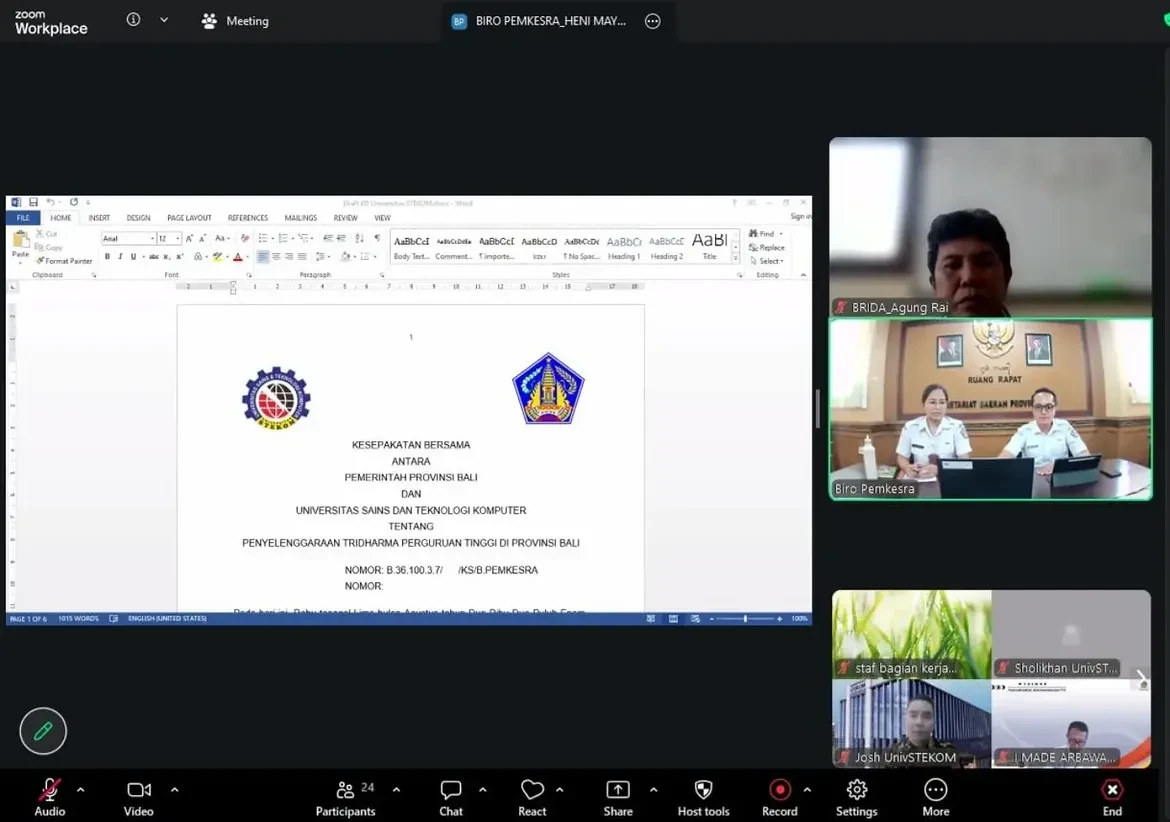Expand the arrow next to Participants
1170x822 pixels.
pos(396,789)
